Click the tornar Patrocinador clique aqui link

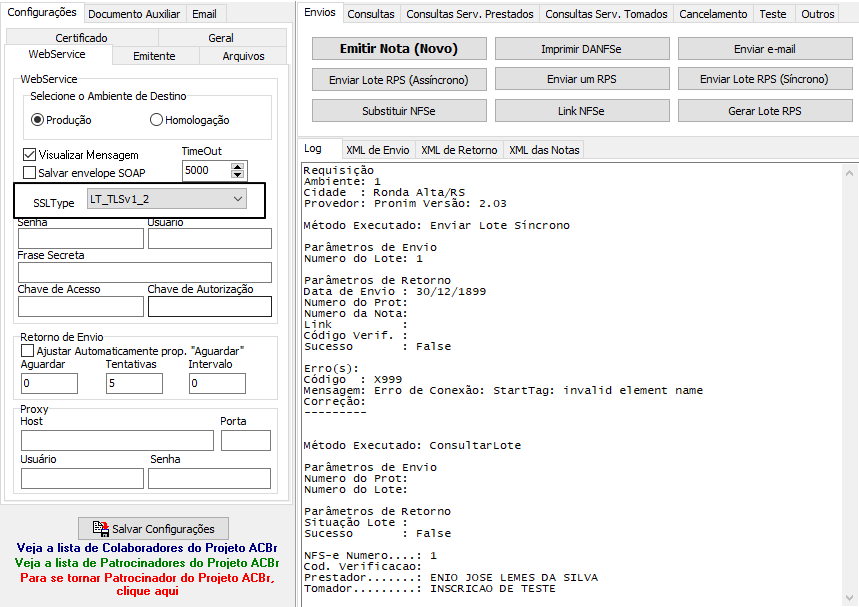pos(147,584)
